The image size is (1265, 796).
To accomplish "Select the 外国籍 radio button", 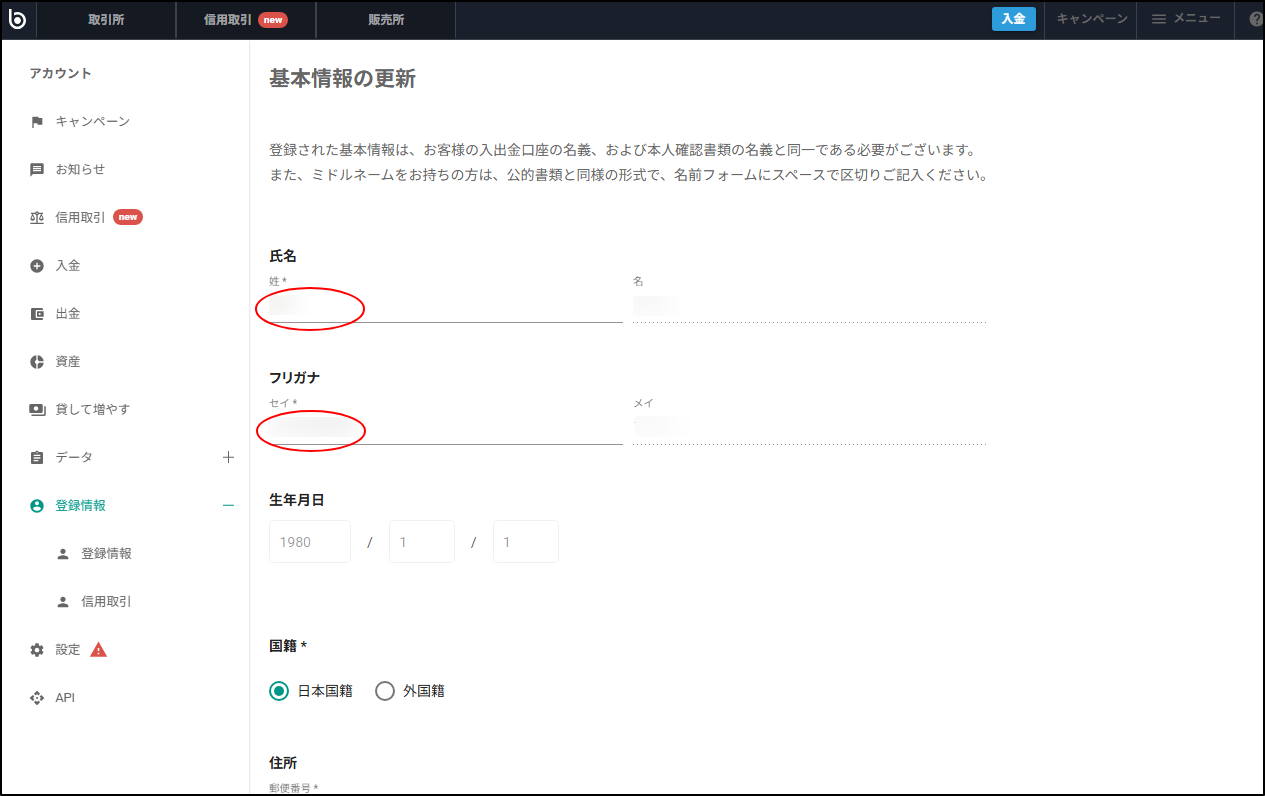I will pos(385,691).
